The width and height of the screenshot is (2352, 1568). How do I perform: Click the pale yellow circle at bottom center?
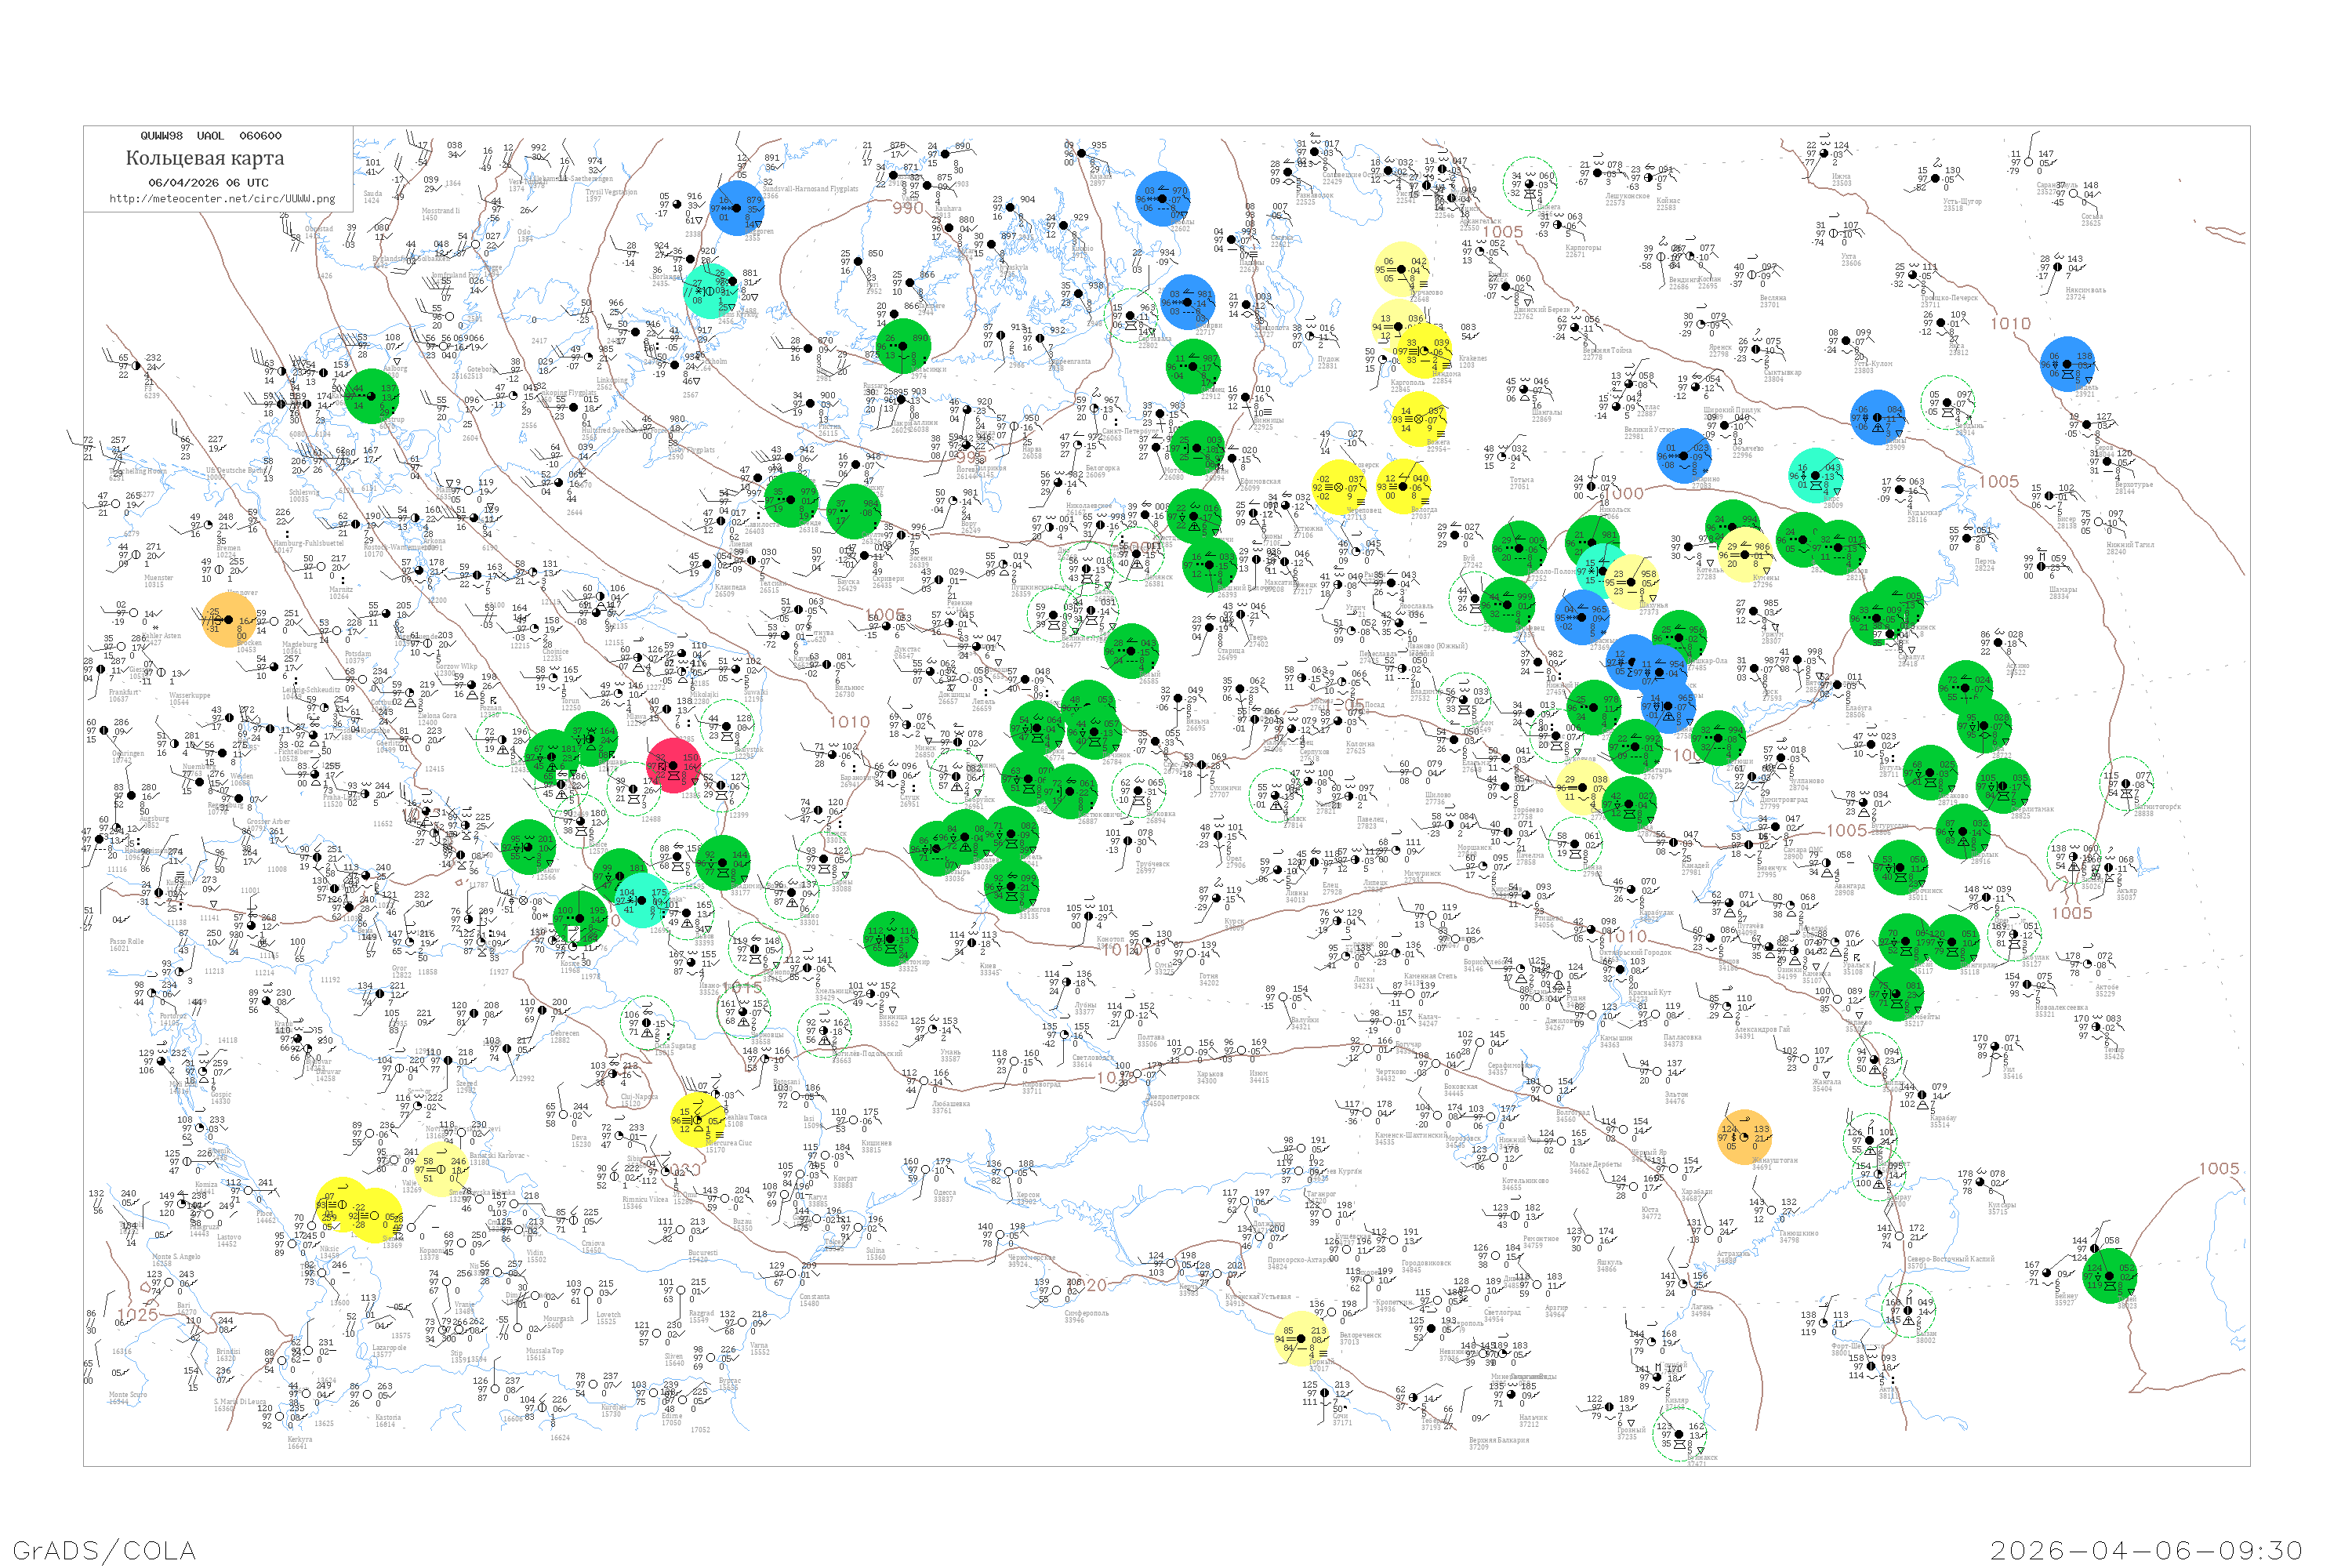1301,1338
